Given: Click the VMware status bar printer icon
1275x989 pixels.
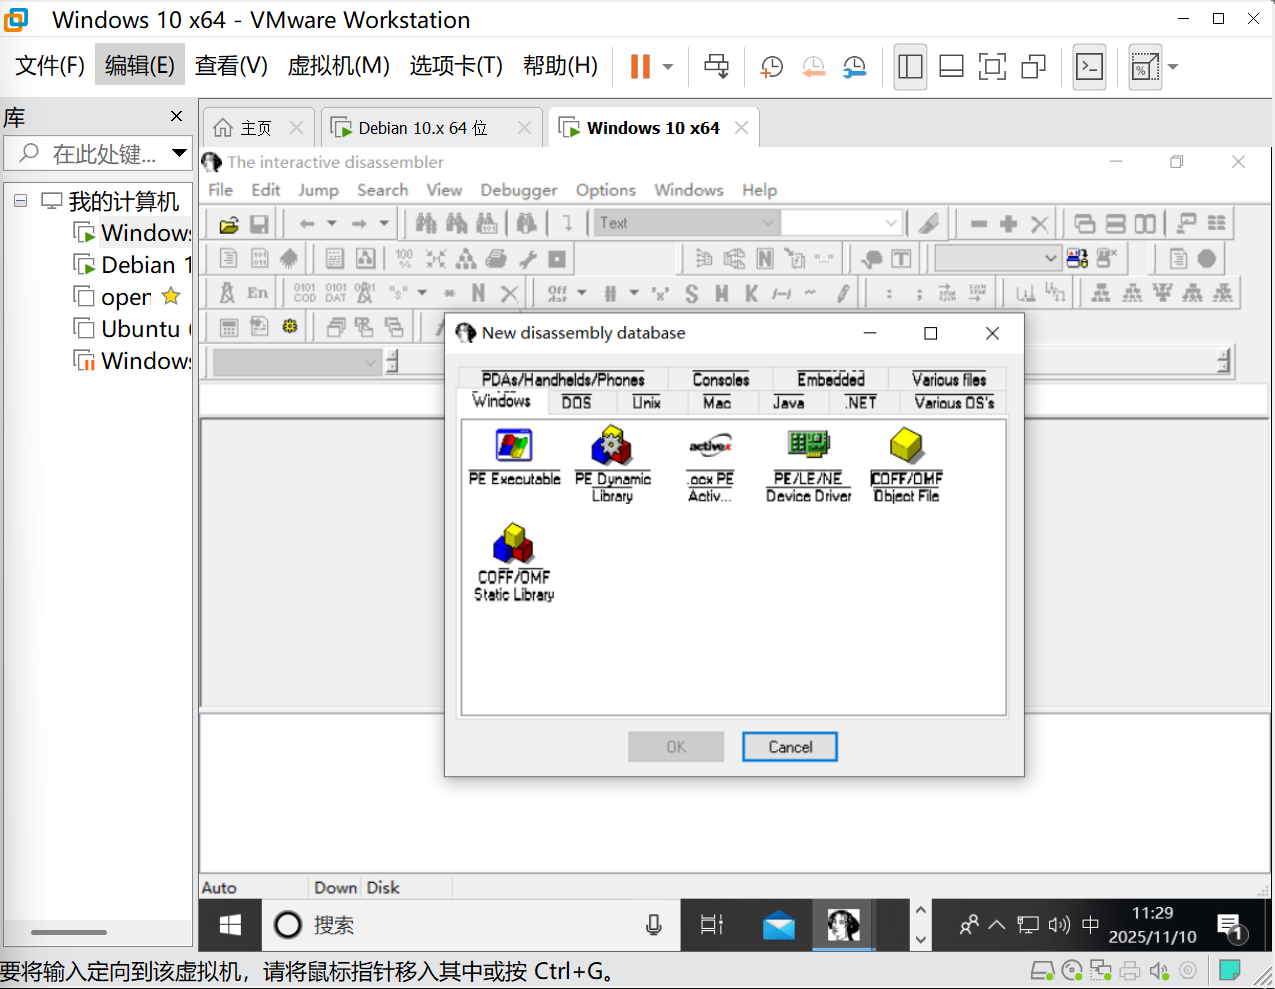Looking at the screenshot, I should [1130, 970].
